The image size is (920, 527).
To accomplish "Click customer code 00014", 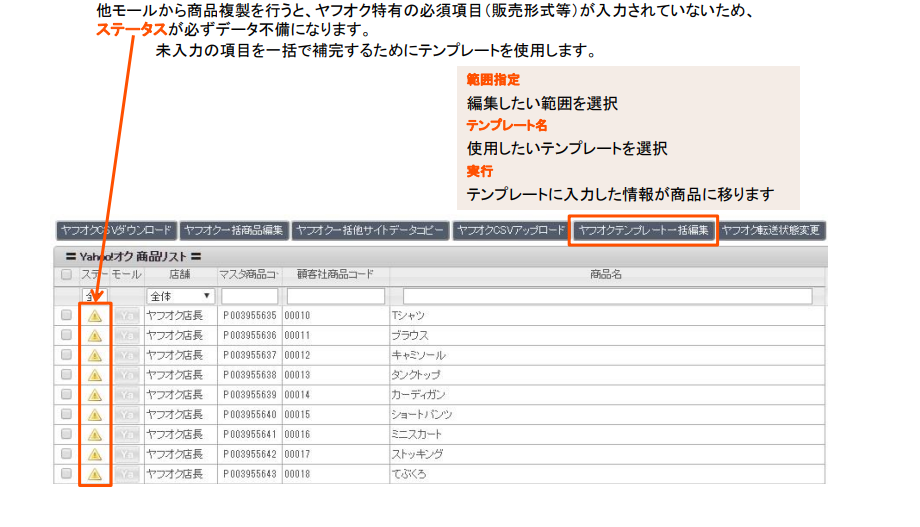I will [x=297, y=395].
